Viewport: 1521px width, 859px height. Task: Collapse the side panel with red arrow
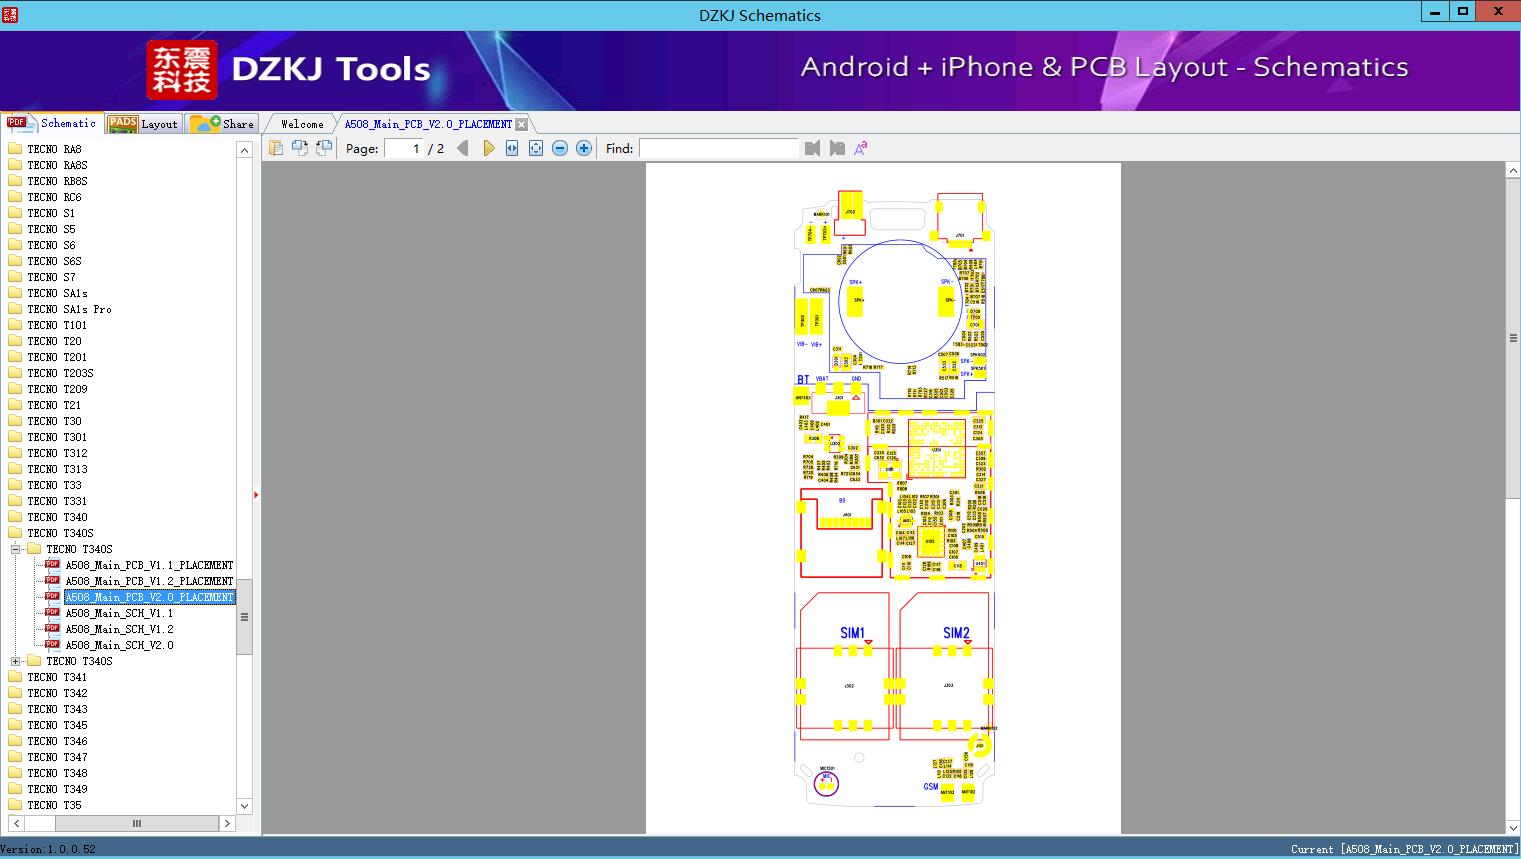coord(256,494)
